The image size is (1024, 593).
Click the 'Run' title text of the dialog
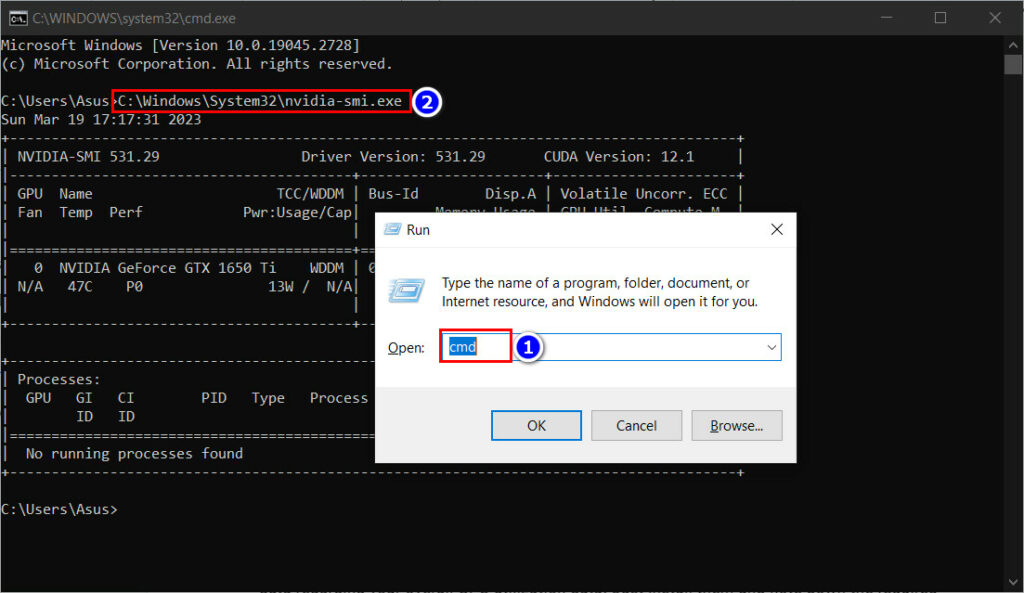click(418, 230)
